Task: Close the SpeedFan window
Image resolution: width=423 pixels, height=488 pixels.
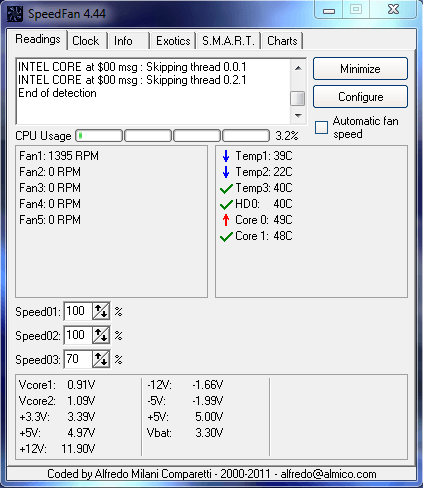Action: tap(393, 9)
